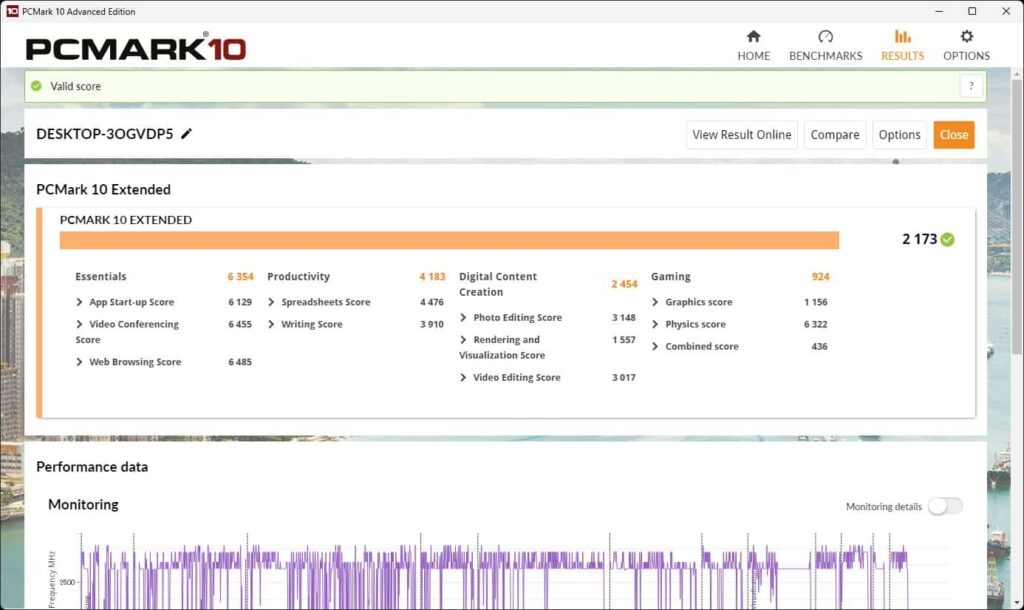Click the Results bar chart icon
The image size is (1024, 610).
coord(903,36)
